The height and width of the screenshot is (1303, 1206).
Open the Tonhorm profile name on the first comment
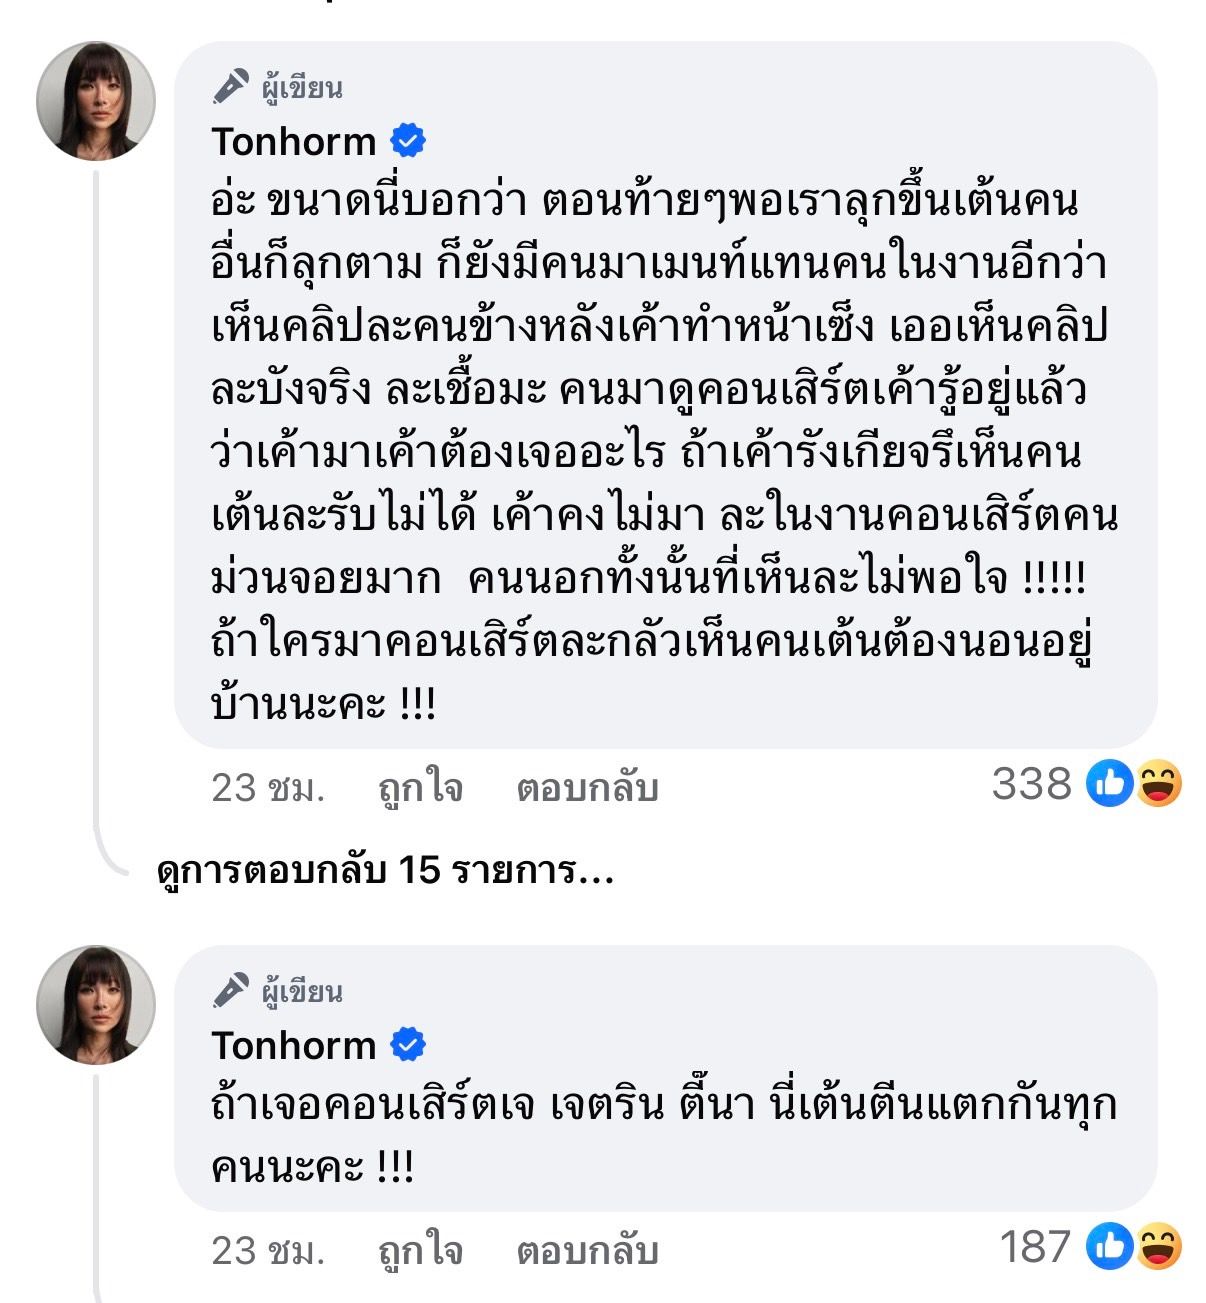pyautogui.click(x=294, y=142)
